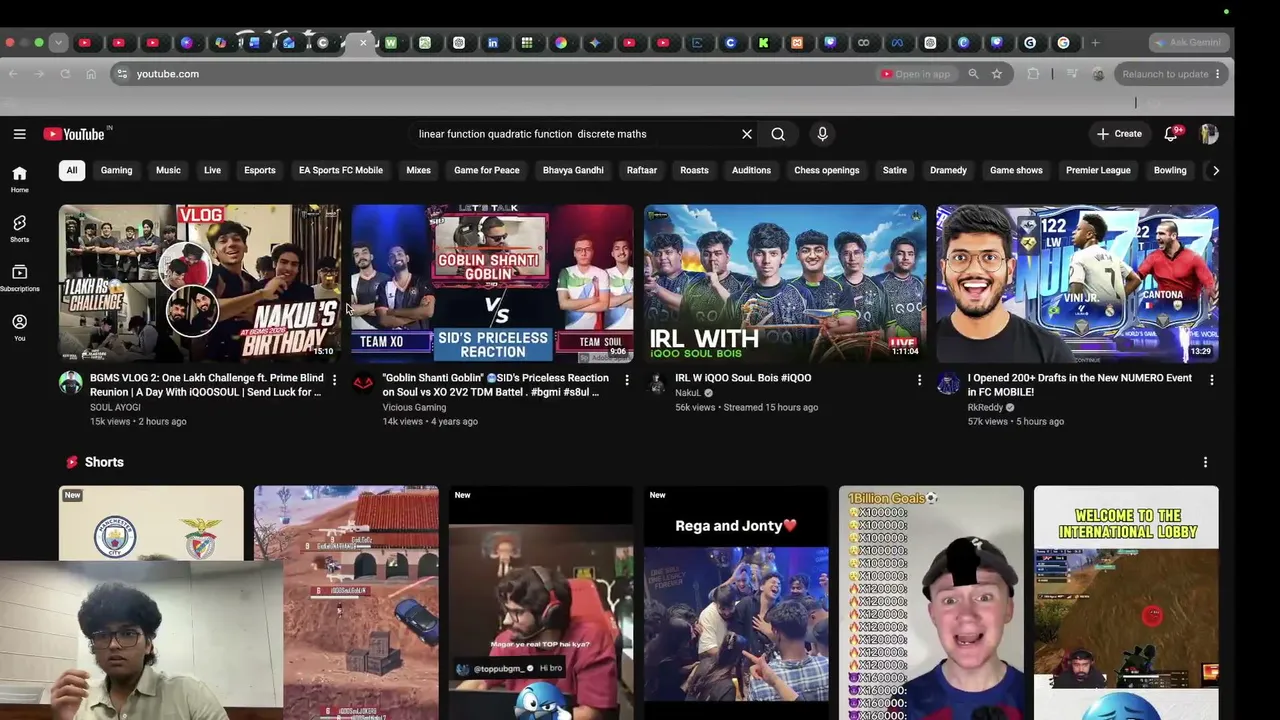Open the NakuL channel name link

coord(688,393)
